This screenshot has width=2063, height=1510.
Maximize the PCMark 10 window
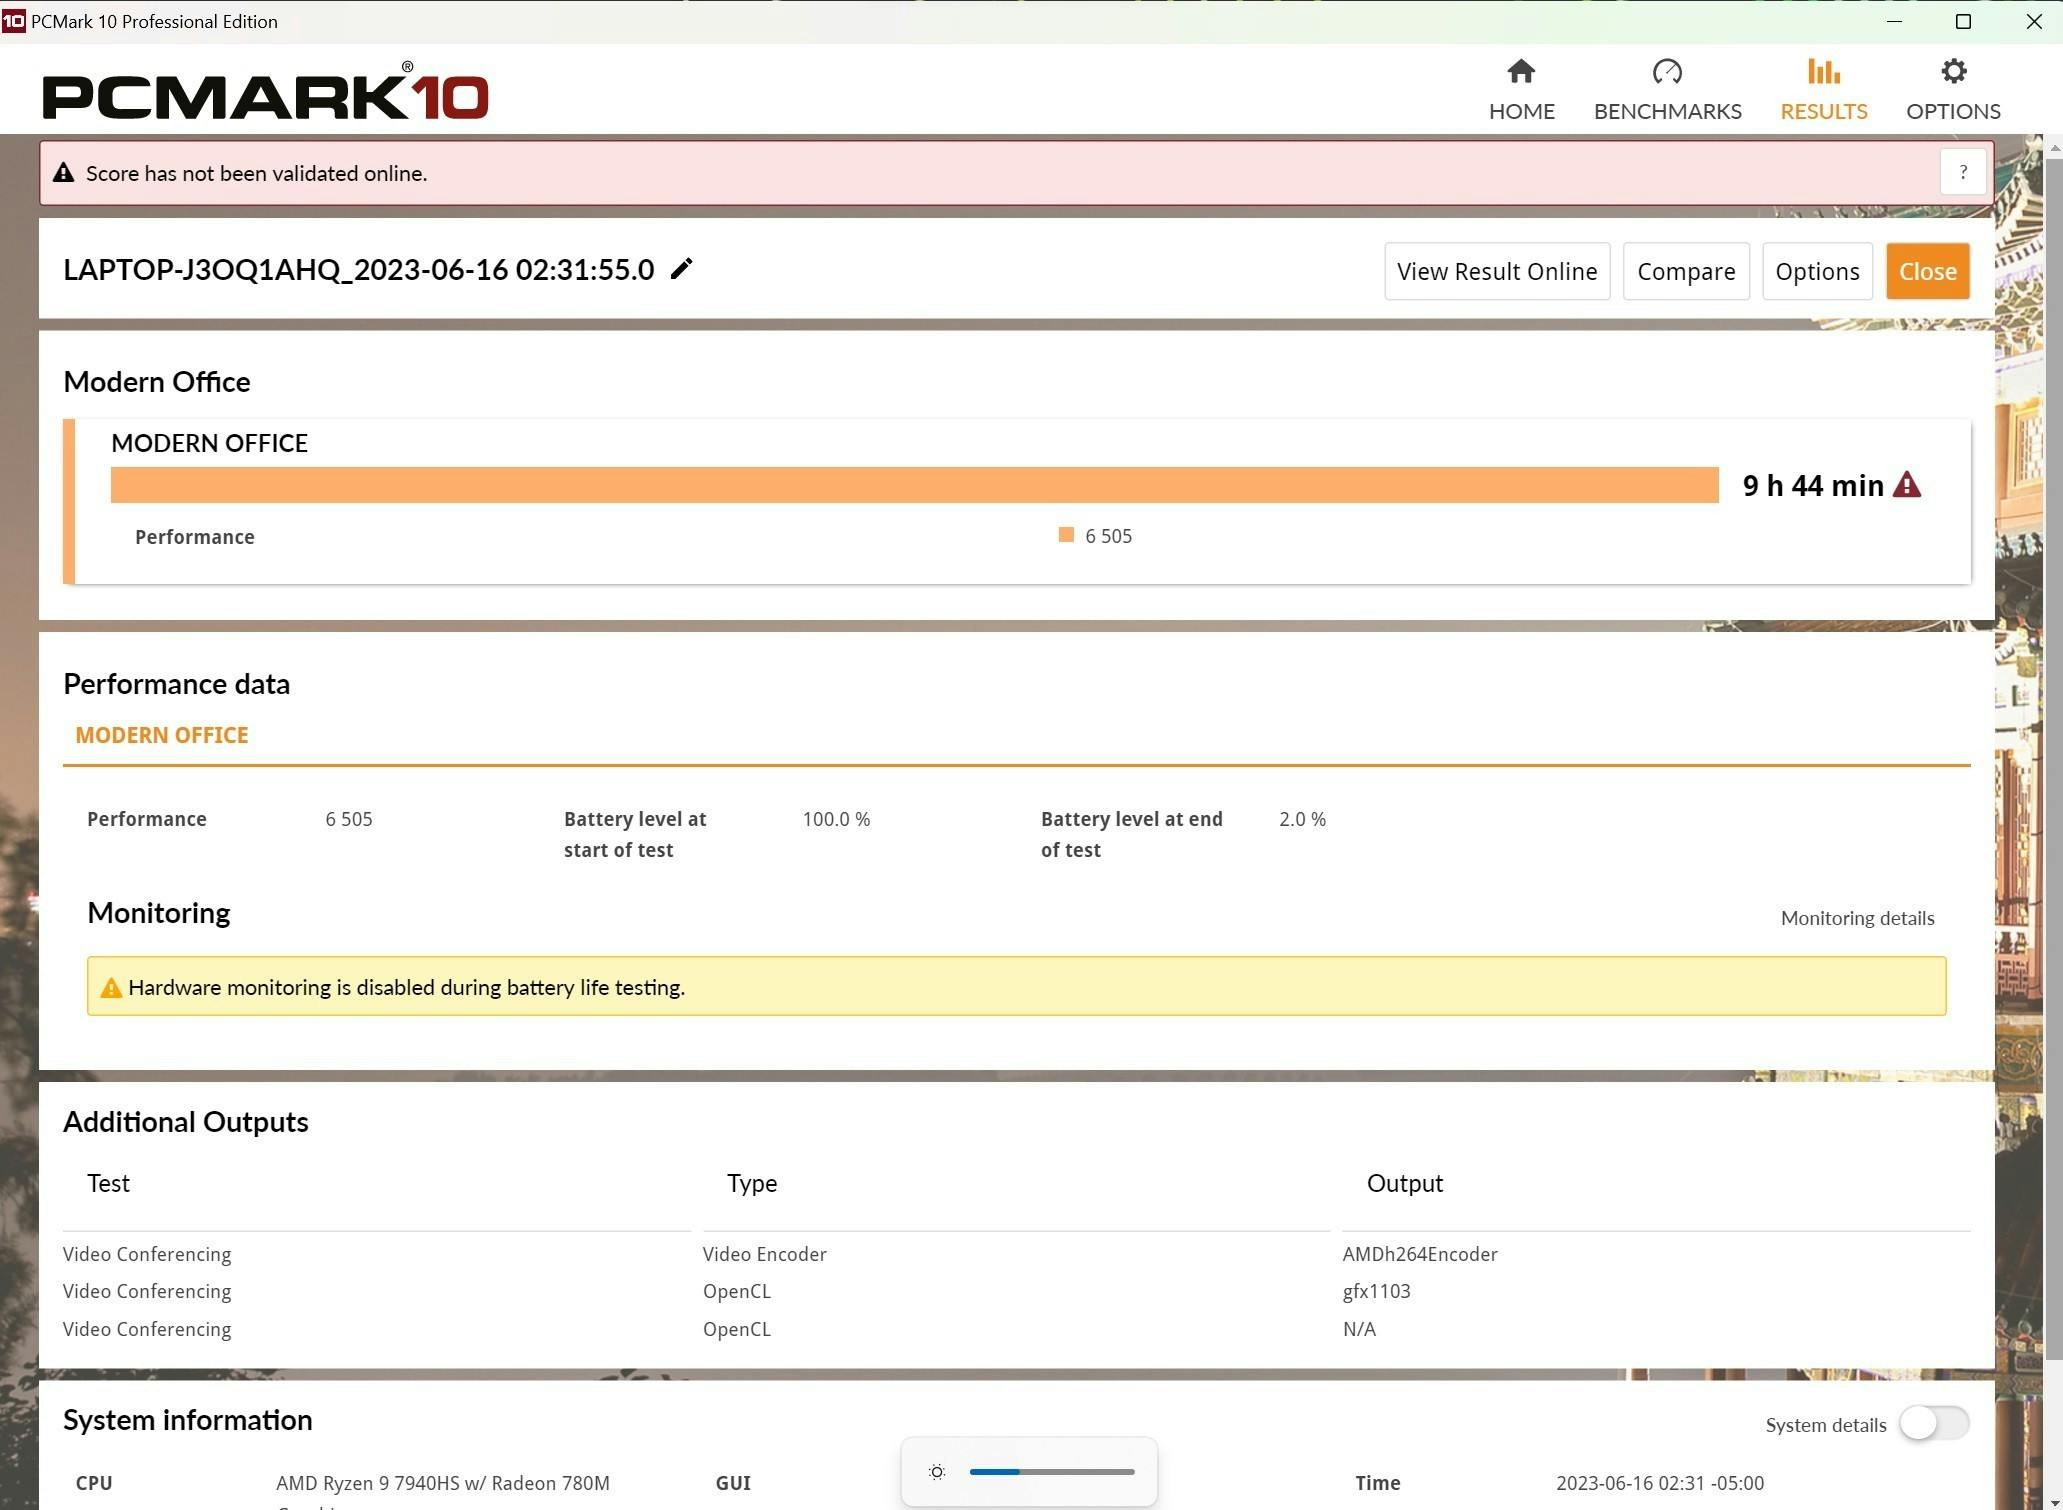[x=1962, y=21]
